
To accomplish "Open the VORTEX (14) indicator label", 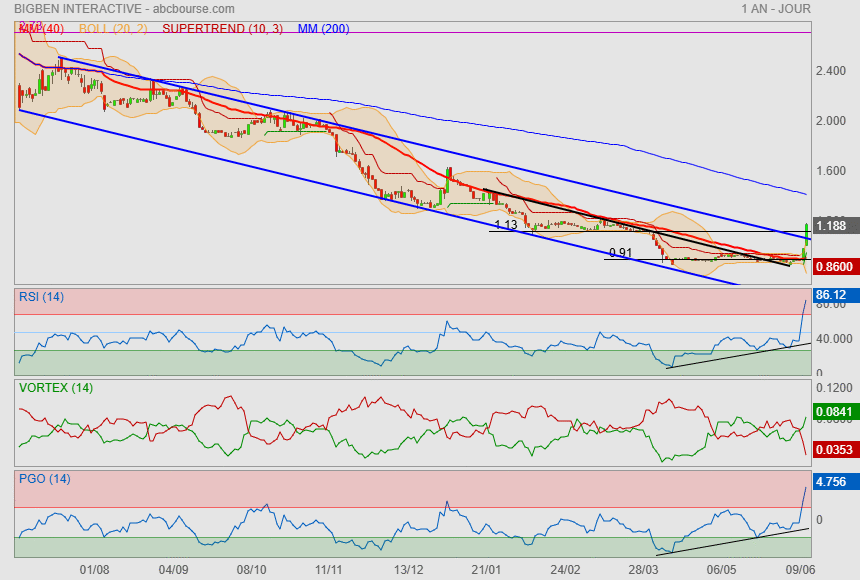I will coord(55,387).
